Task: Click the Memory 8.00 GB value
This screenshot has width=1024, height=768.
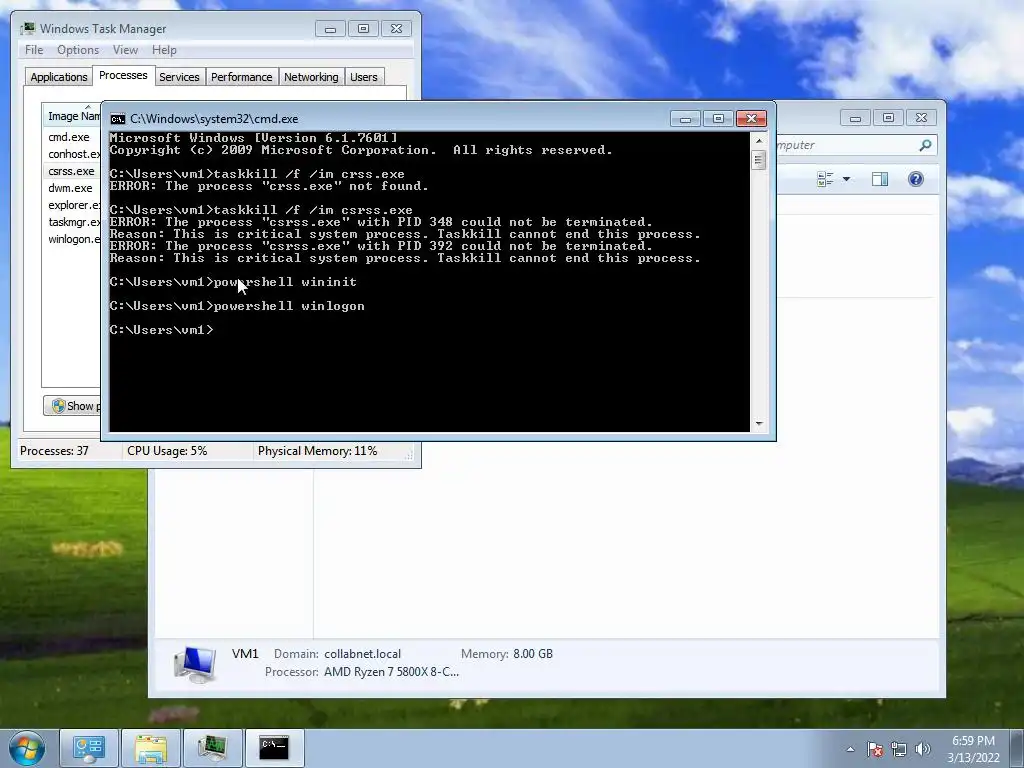Action: click(533, 654)
